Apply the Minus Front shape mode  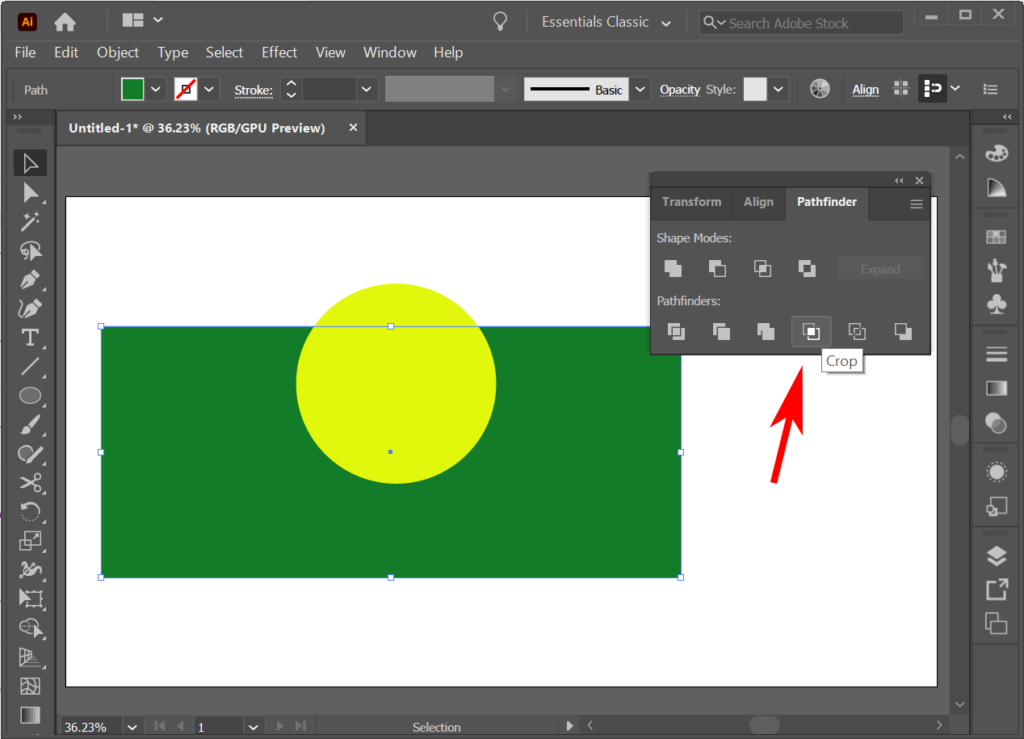pyautogui.click(x=716, y=268)
